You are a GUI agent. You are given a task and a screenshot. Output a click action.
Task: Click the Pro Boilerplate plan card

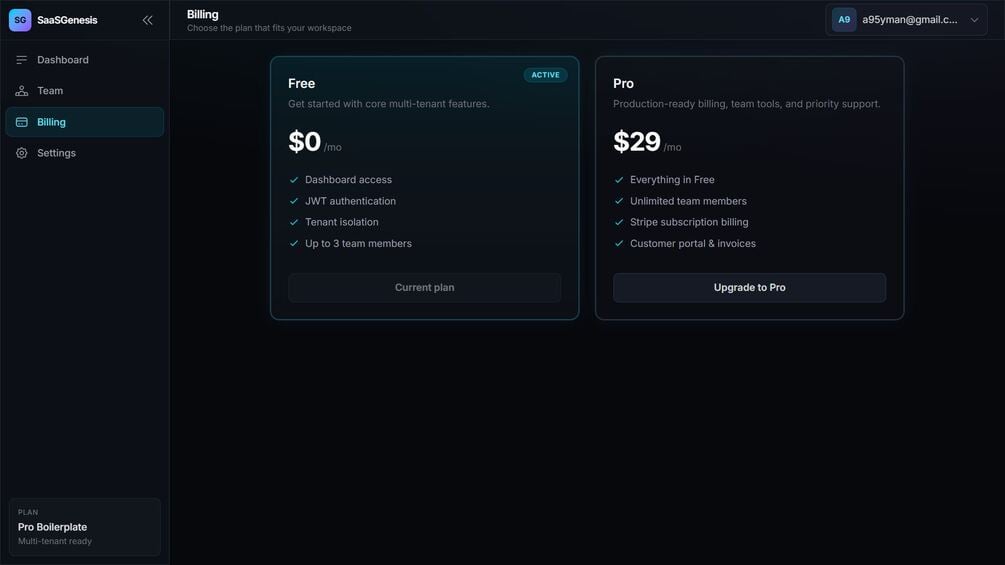85,527
